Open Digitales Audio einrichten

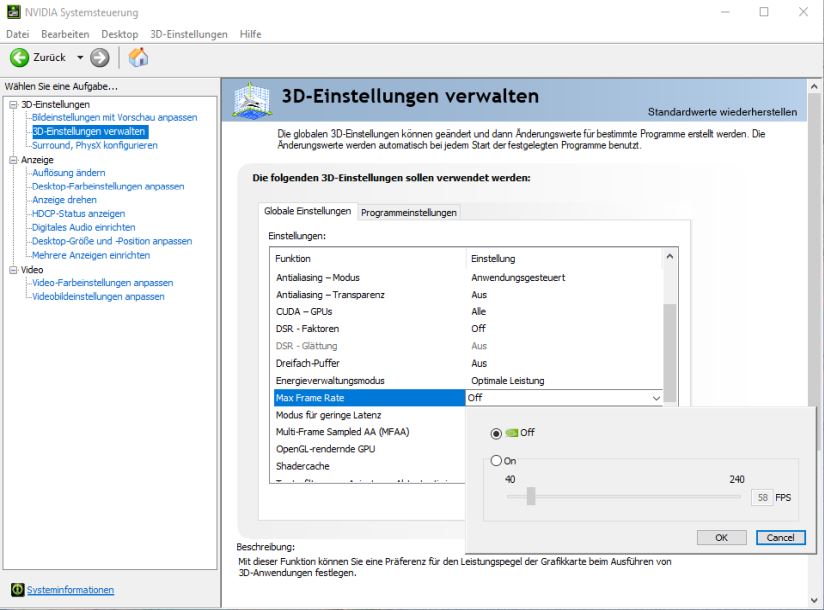tap(84, 227)
